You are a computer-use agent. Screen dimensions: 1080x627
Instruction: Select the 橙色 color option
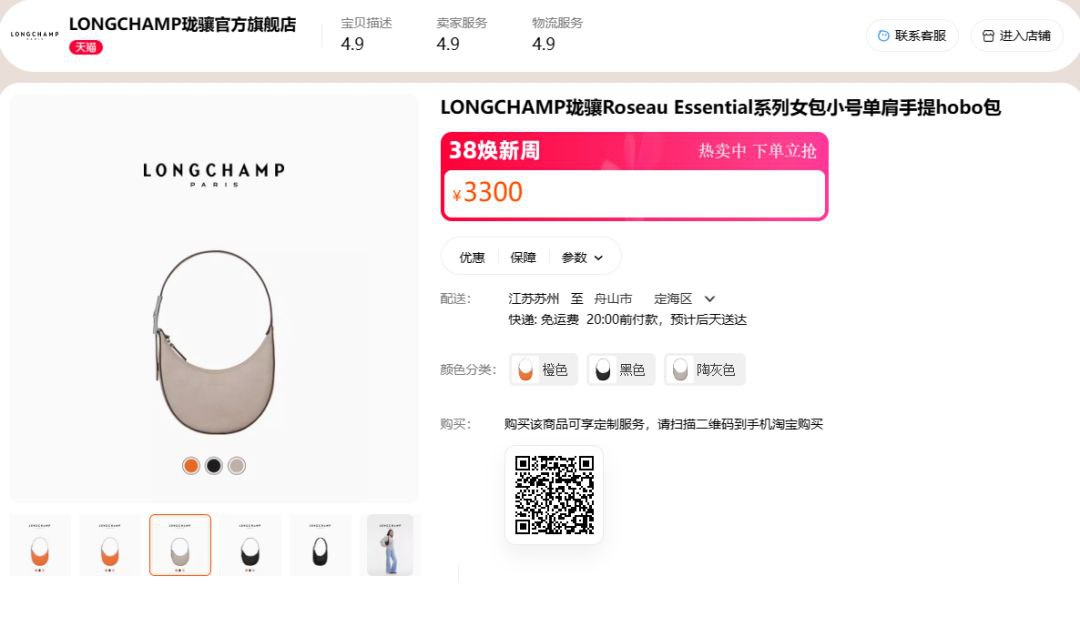[543, 369]
